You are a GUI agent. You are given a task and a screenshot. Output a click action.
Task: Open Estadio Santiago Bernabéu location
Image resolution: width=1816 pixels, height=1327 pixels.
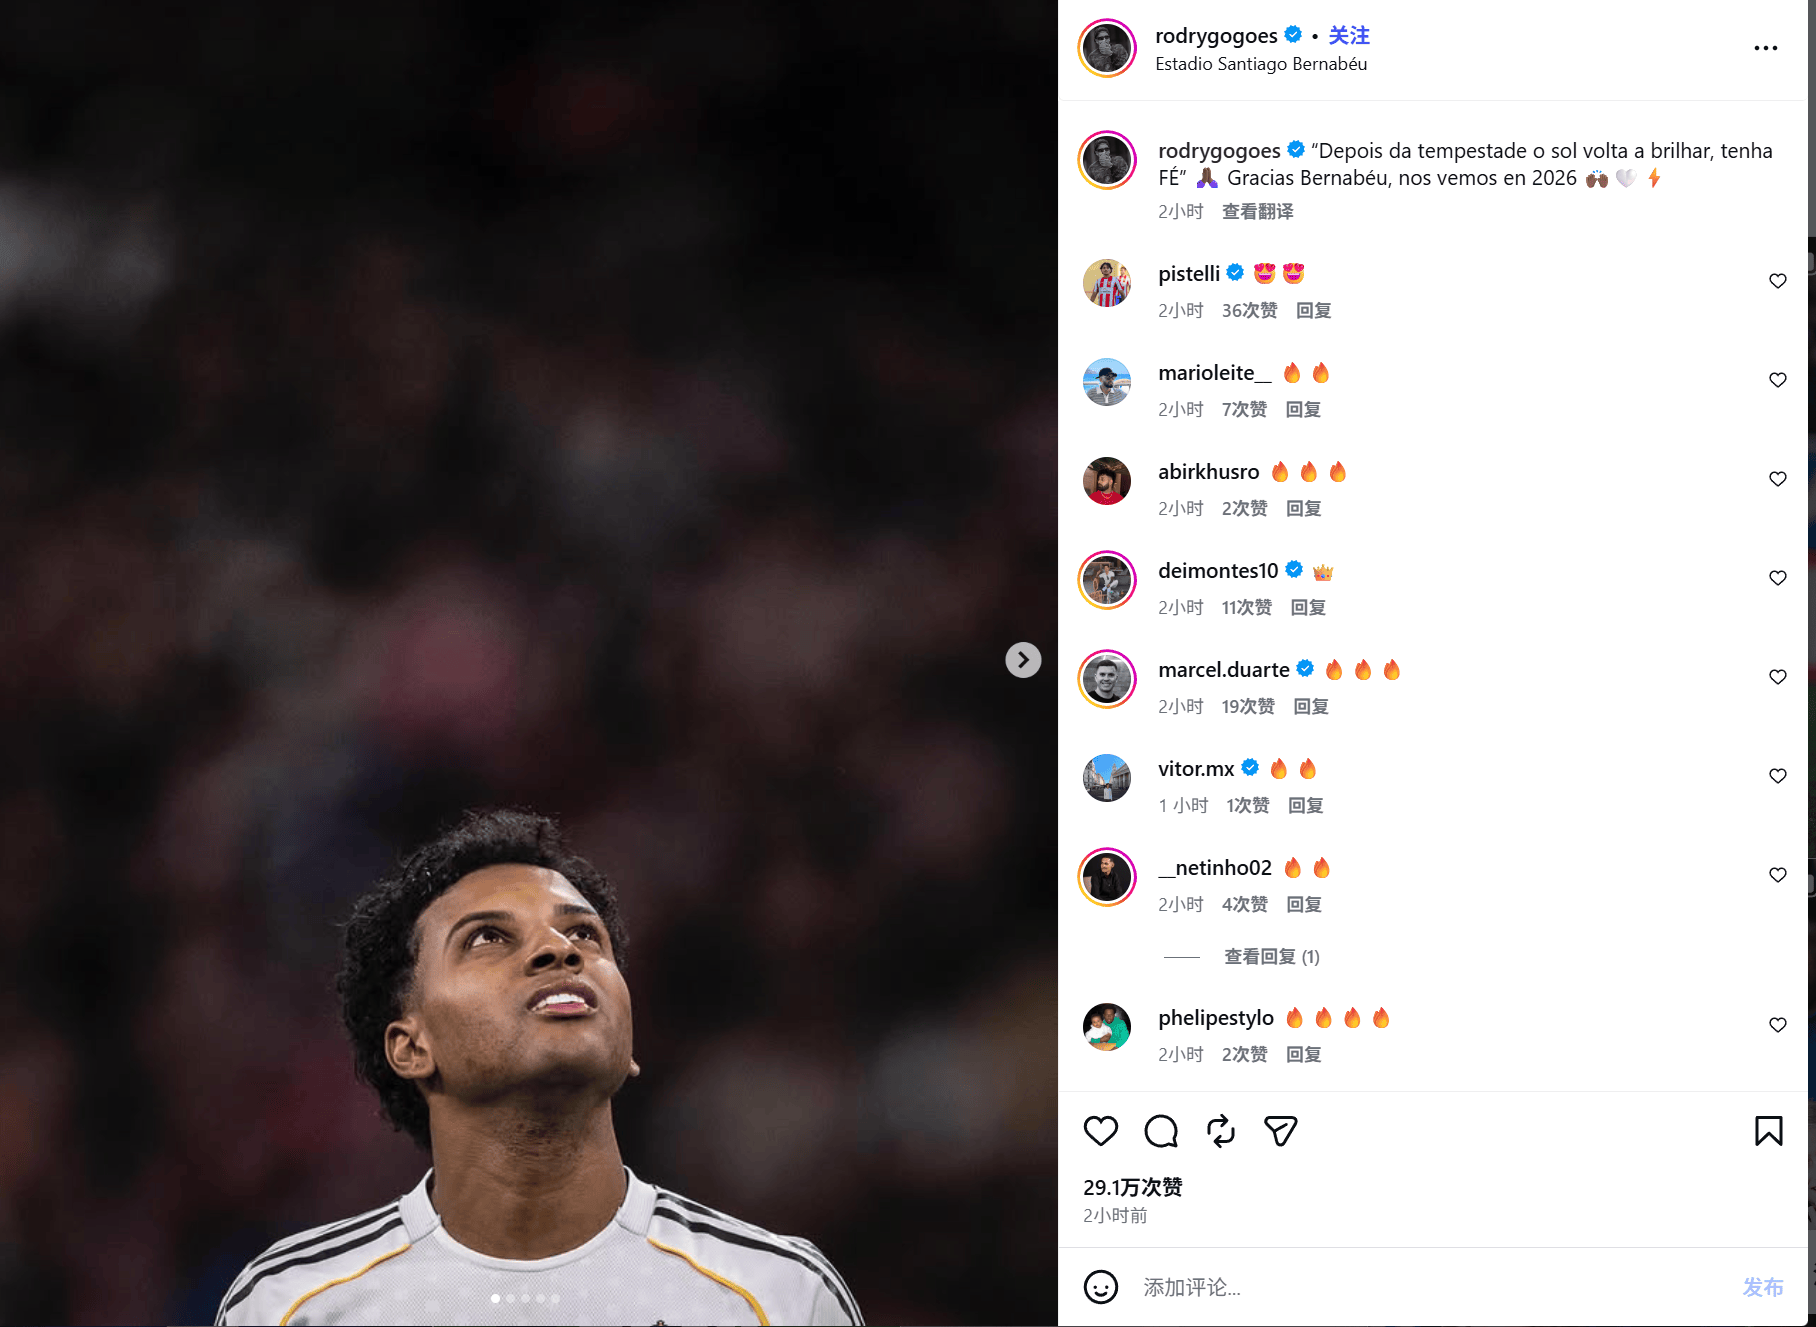1261,64
